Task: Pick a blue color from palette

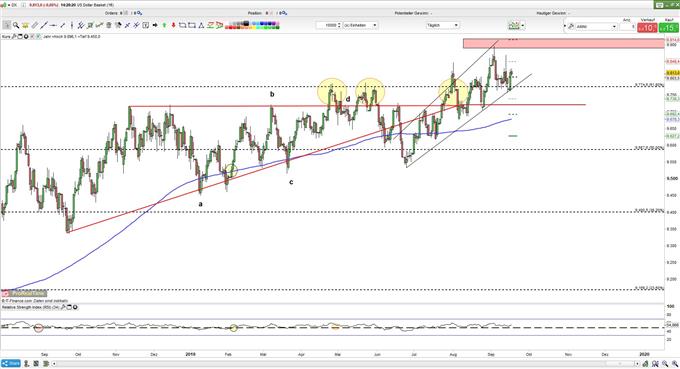Action: tap(263, 23)
